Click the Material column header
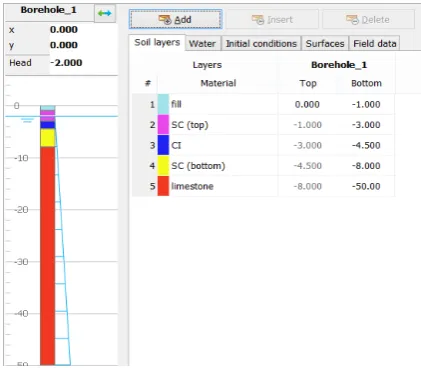This screenshot has width=421, height=368. (218, 83)
